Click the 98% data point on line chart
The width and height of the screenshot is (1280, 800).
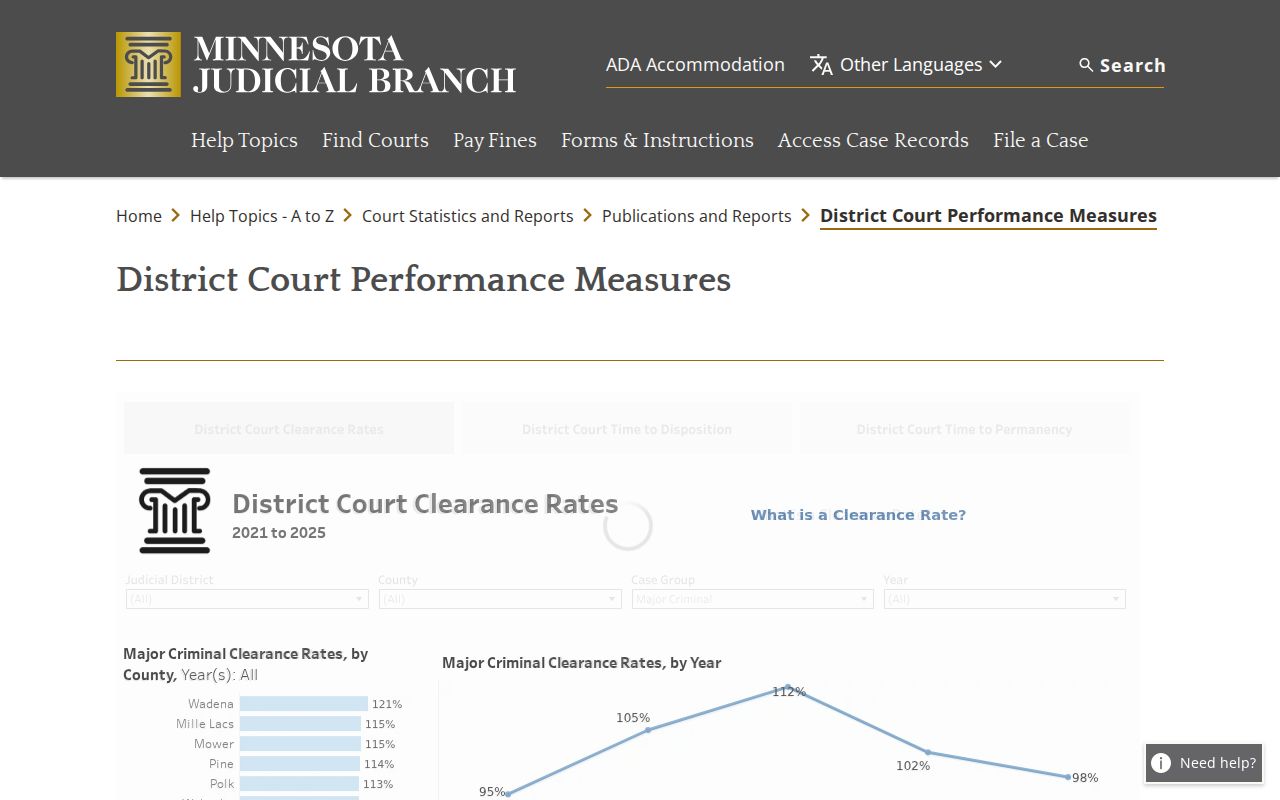tap(1068, 777)
